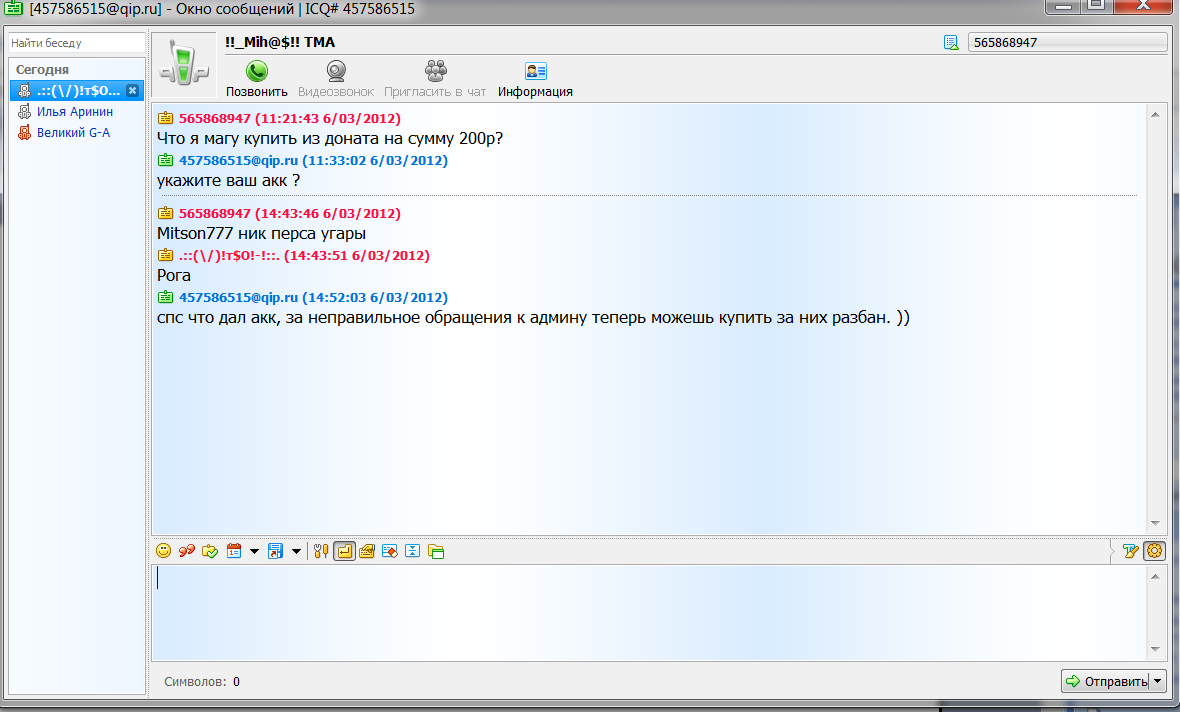Click the green windows/tabs icon
The width and height of the screenshot is (1180, 712).
tap(436, 551)
